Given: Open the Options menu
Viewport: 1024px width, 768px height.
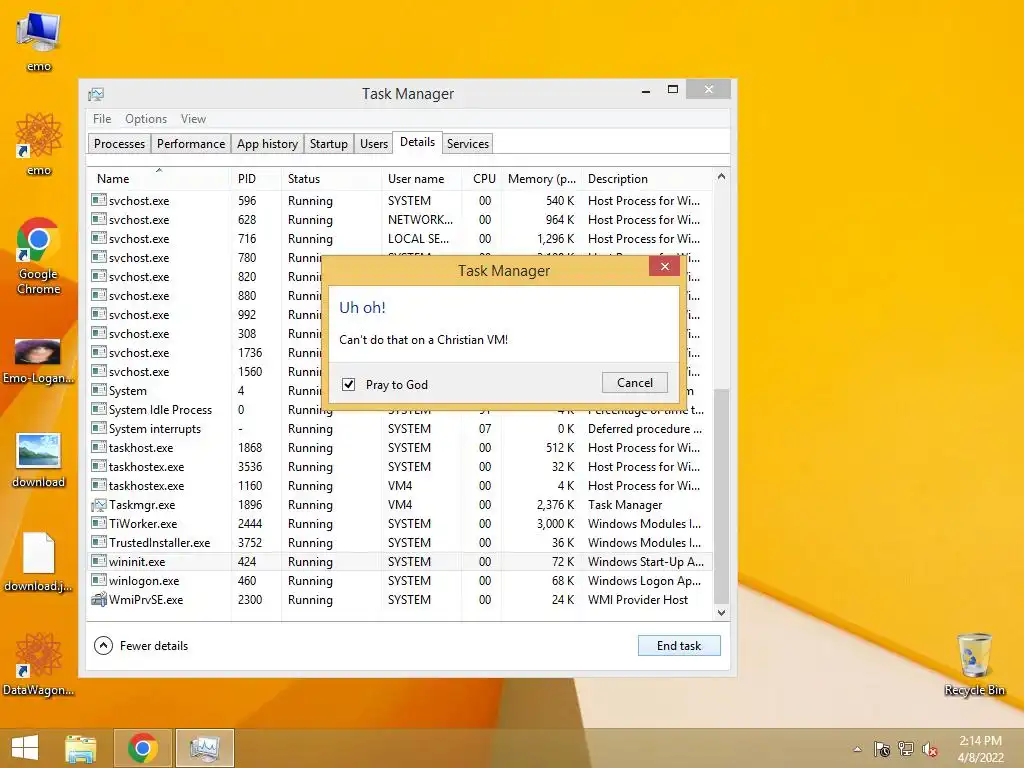Looking at the screenshot, I should click(146, 119).
